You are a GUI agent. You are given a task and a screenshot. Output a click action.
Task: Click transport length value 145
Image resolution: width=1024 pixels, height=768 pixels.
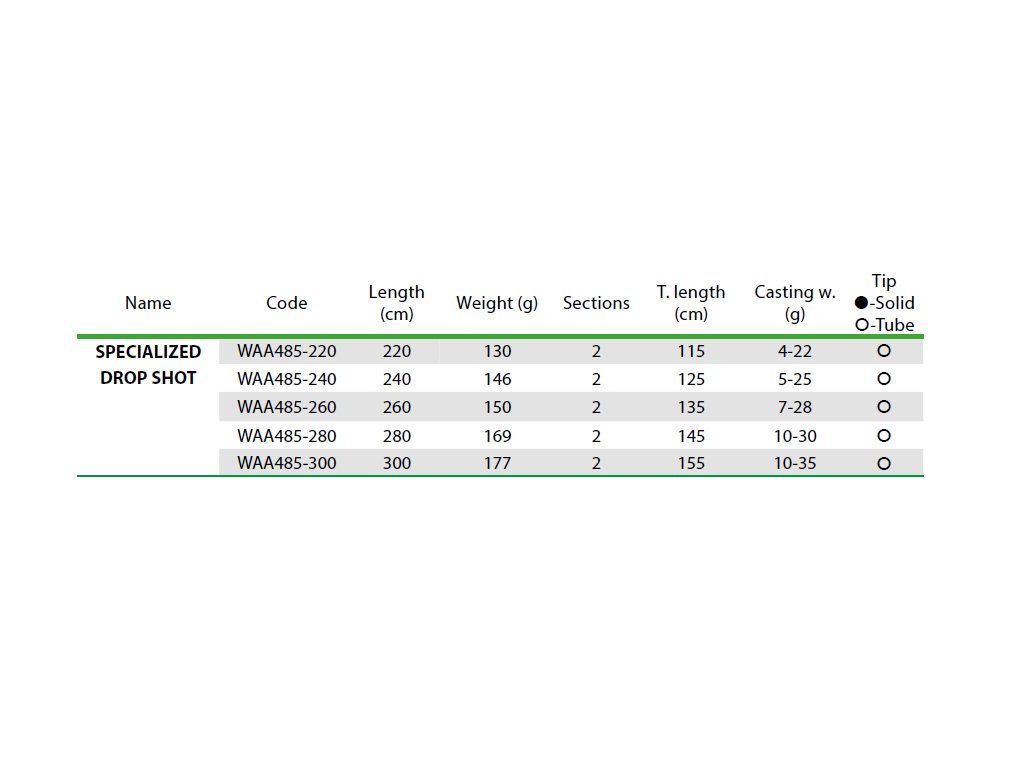691,436
